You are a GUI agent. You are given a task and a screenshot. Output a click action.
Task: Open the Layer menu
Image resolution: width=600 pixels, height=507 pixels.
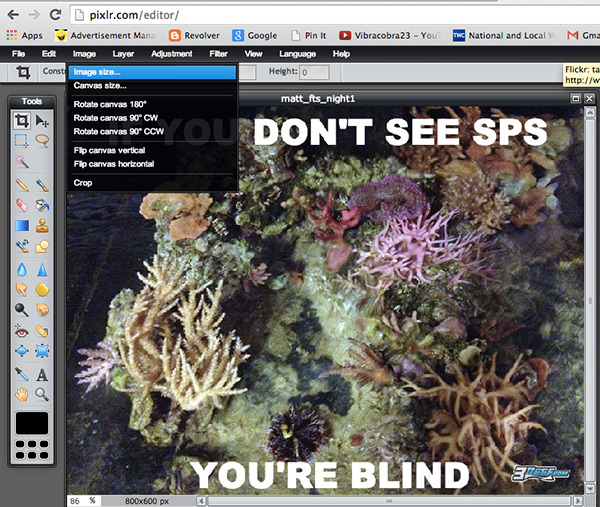click(123, 54)
